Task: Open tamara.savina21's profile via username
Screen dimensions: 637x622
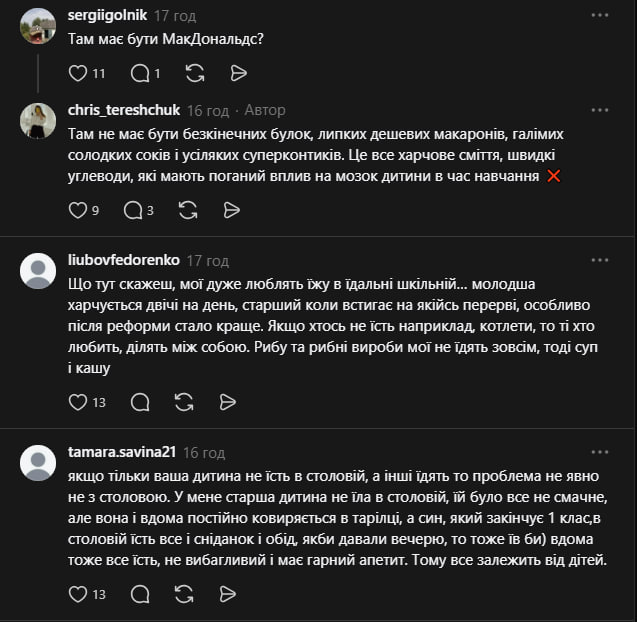Action: (x=122, y=452)
